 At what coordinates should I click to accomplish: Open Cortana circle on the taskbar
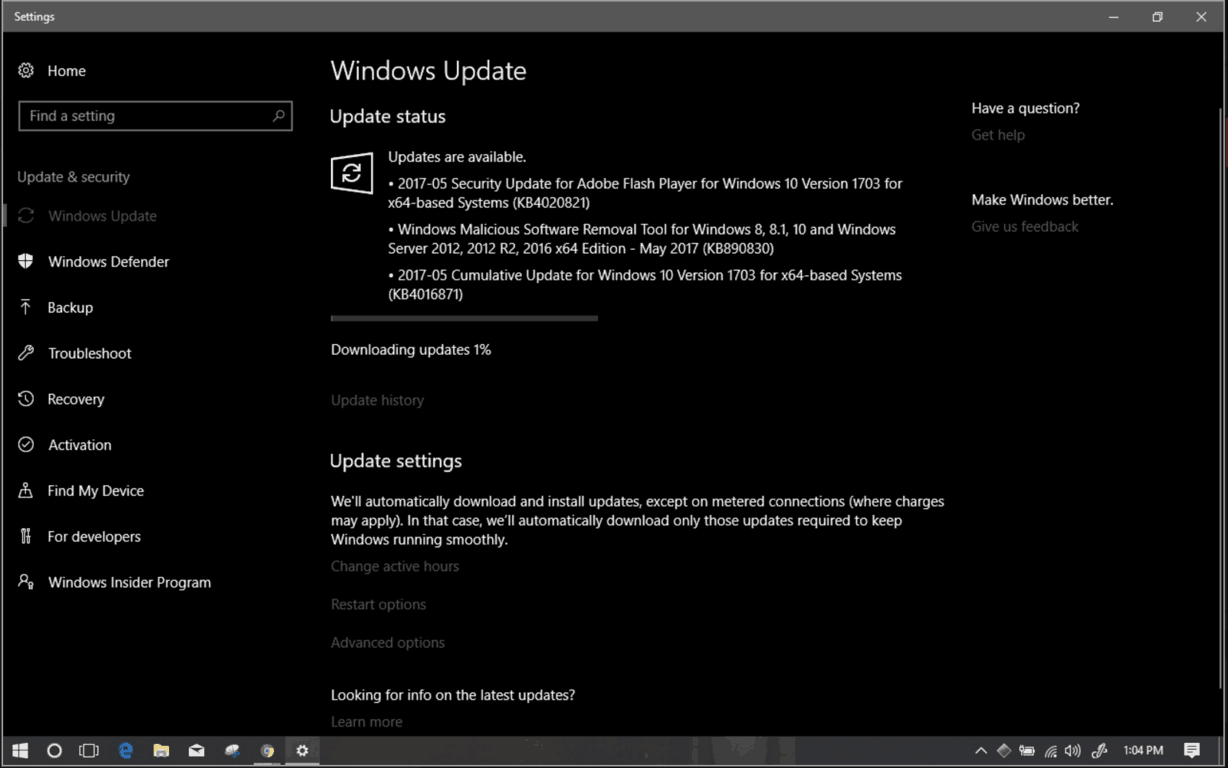(x=55, y=750)
